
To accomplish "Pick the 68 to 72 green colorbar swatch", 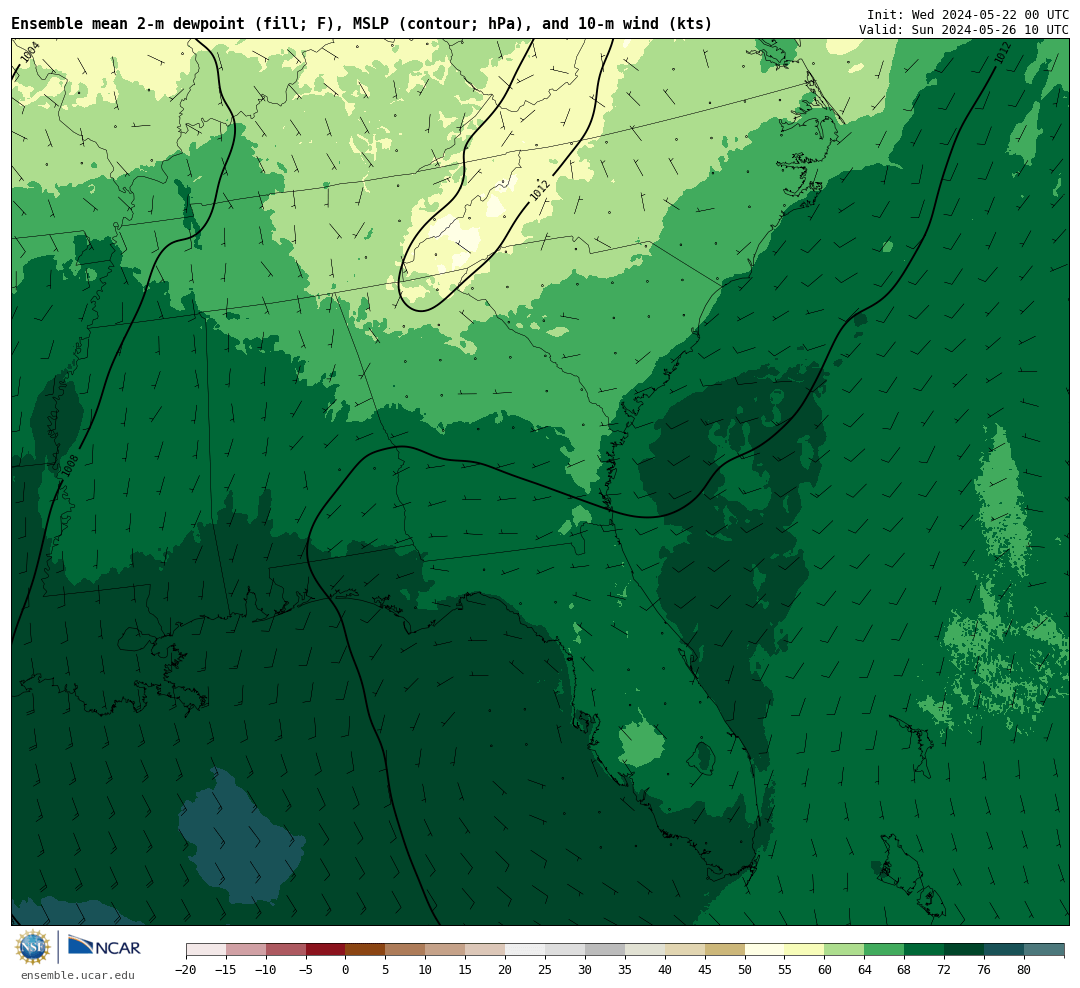I will (x=925, y=950).
